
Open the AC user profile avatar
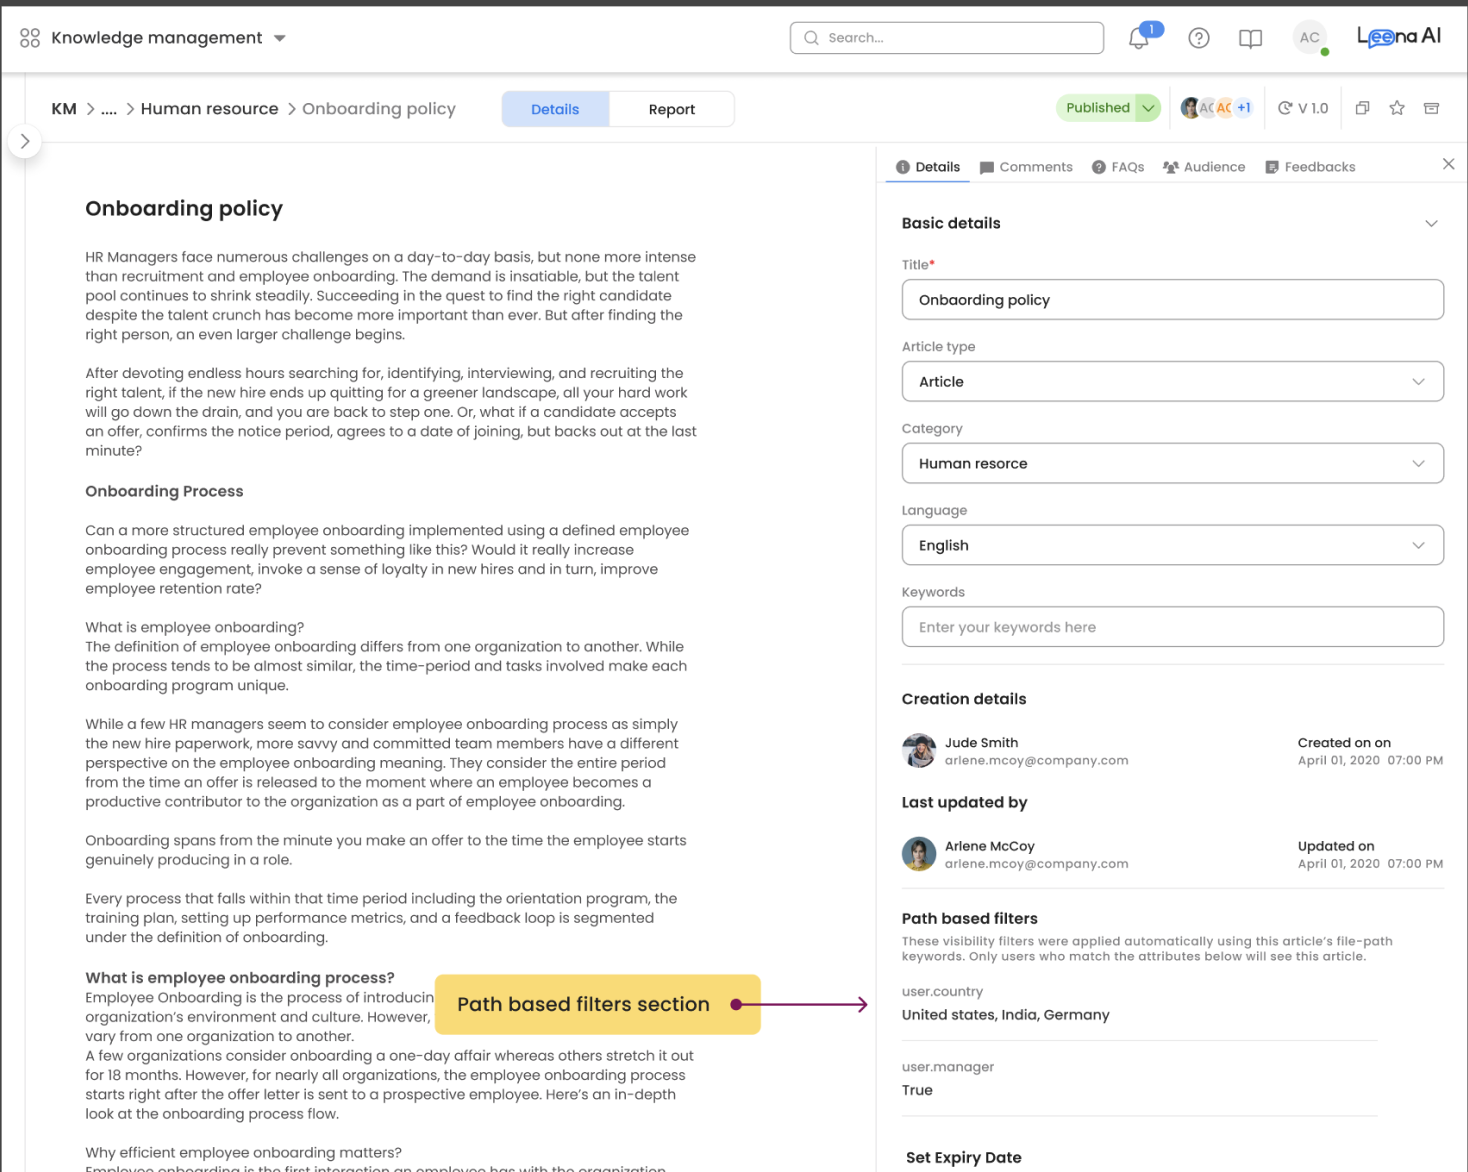coord(1309,38)
